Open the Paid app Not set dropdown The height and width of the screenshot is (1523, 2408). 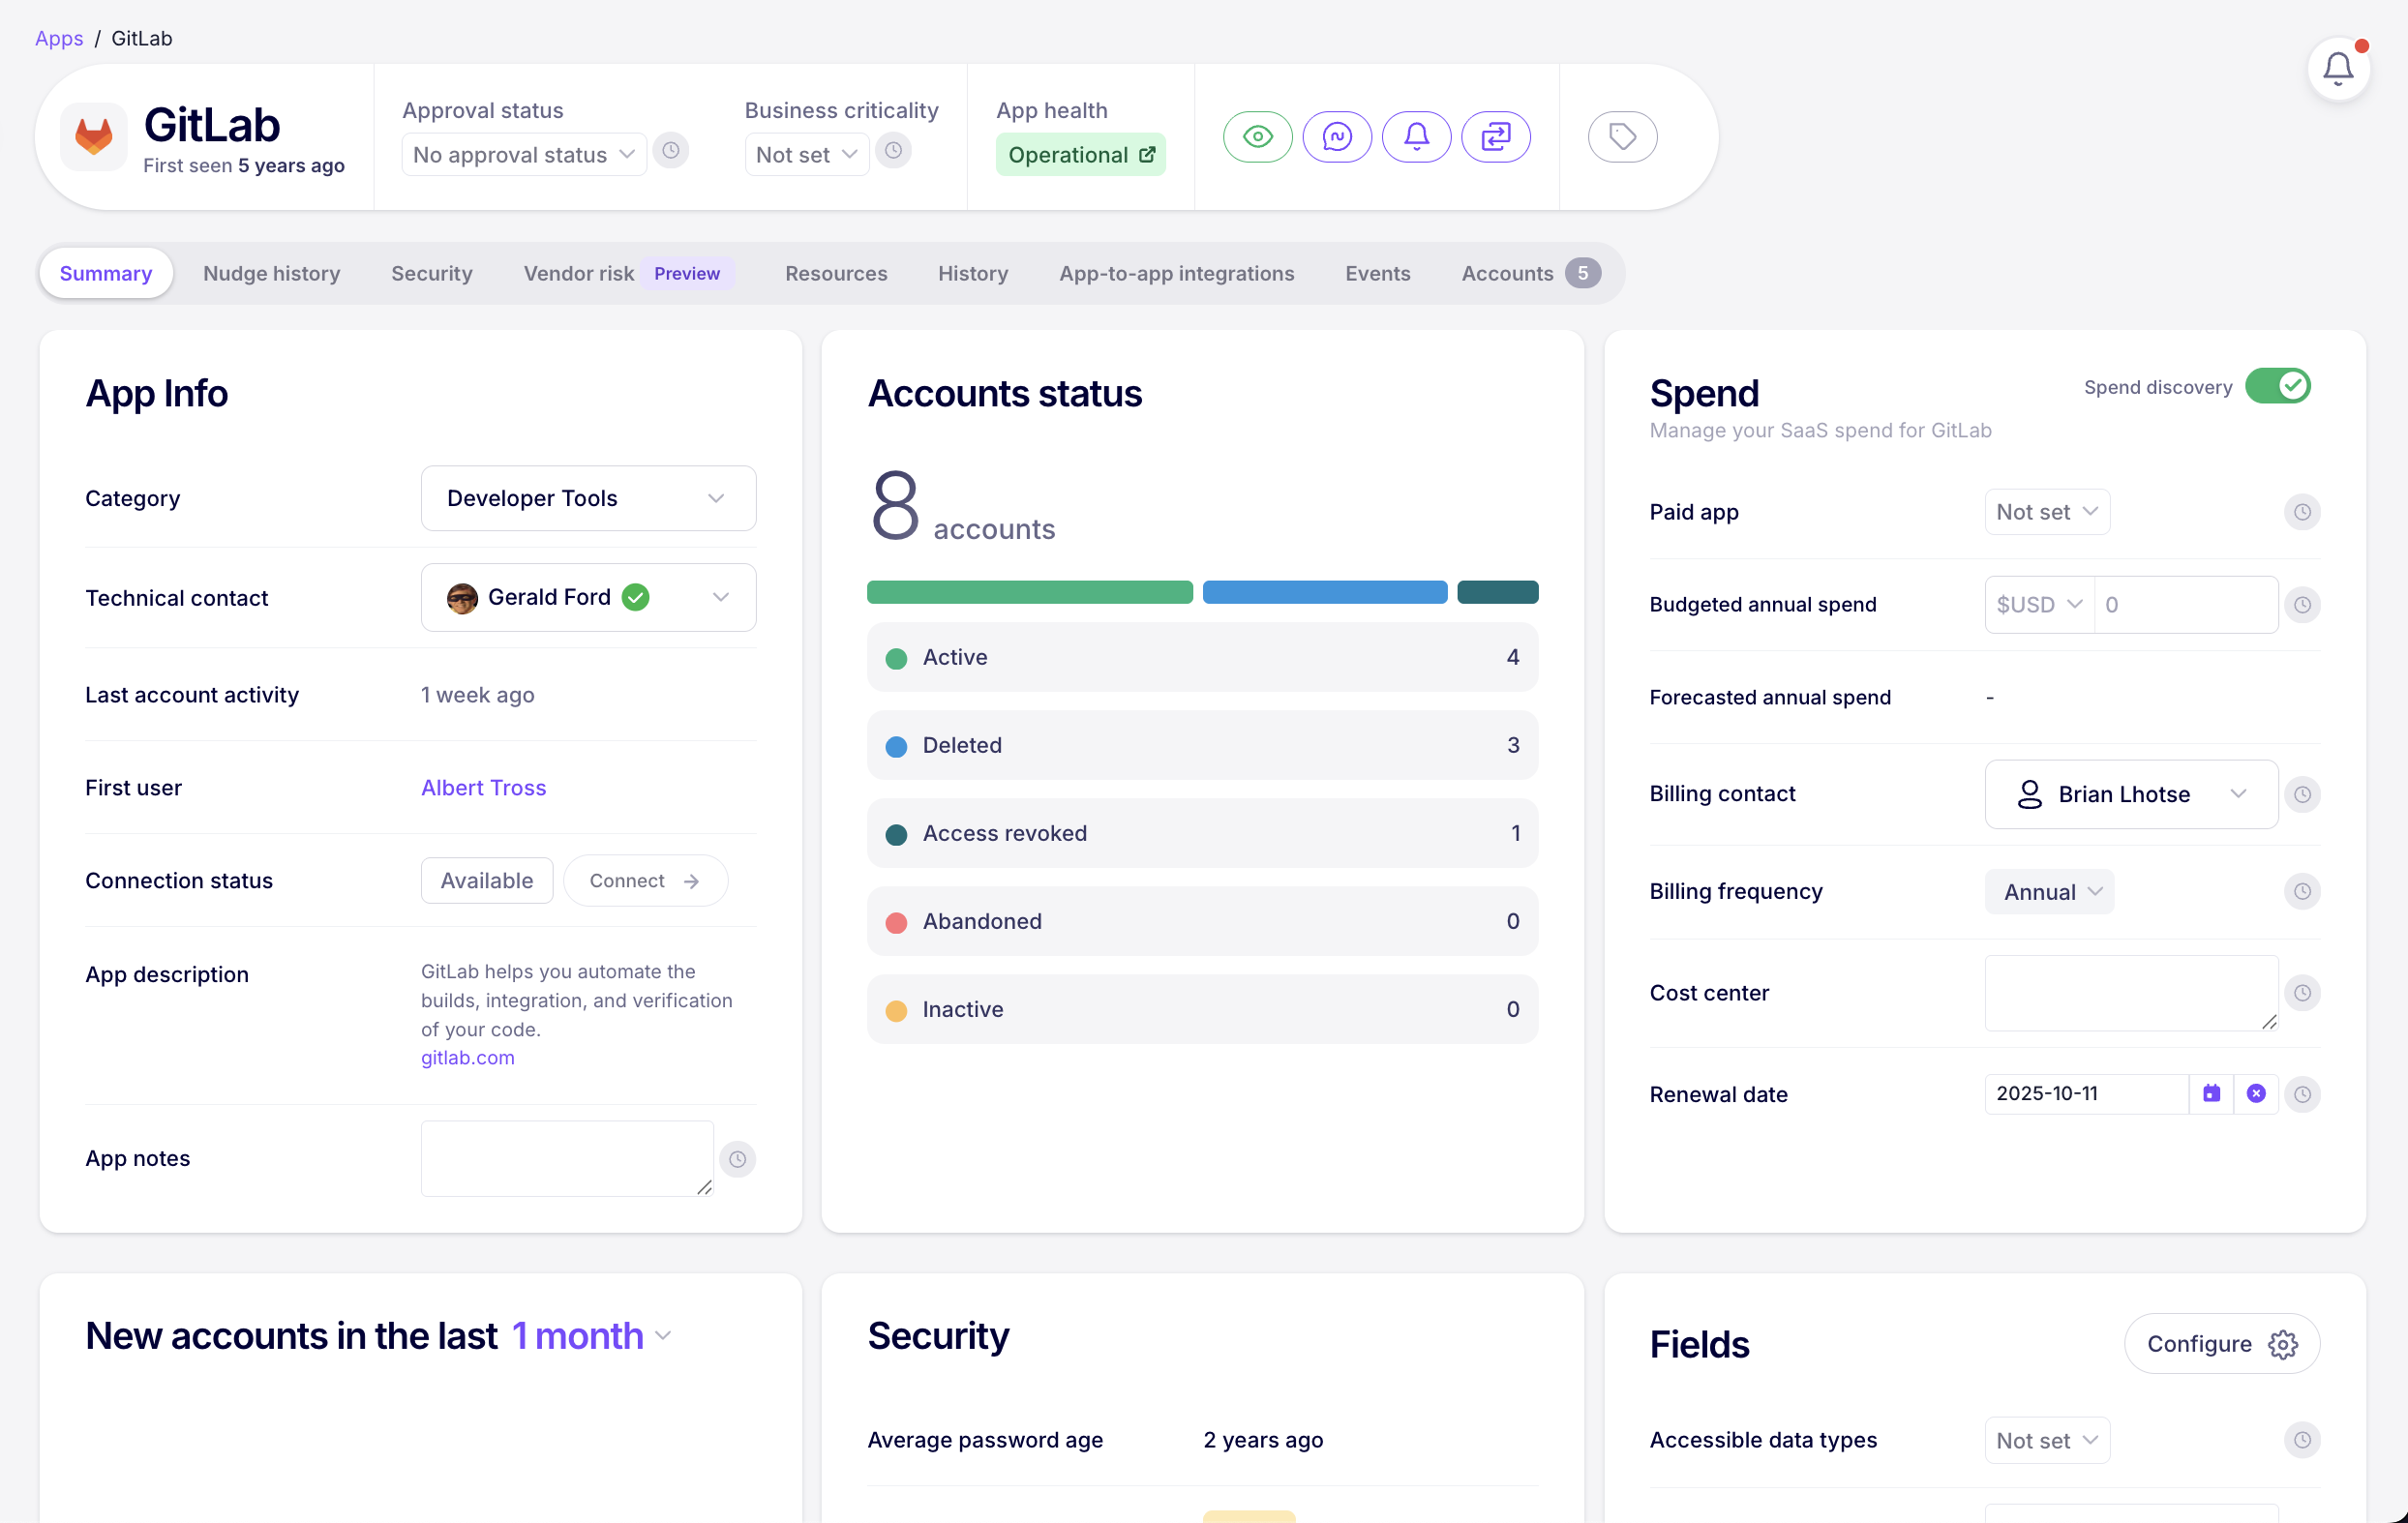[x=2046, y=512]
